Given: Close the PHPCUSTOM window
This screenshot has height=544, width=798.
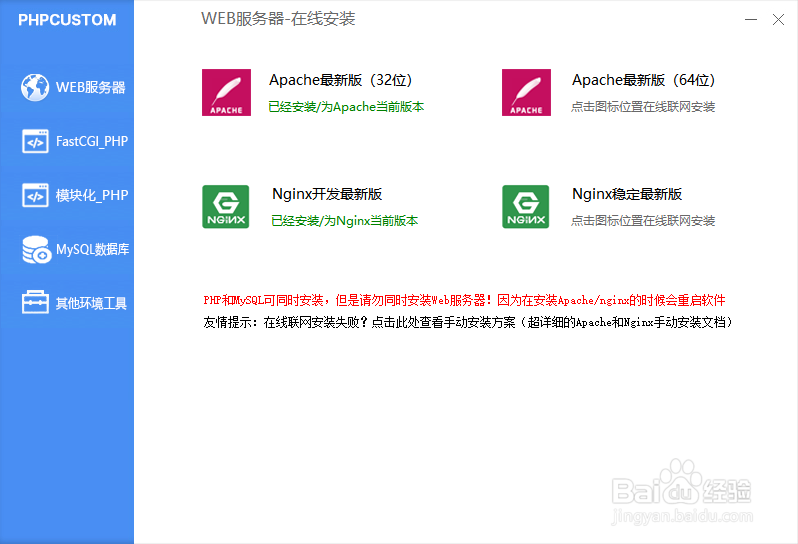Looking at the screenshot, I should [x=778, y=20].
